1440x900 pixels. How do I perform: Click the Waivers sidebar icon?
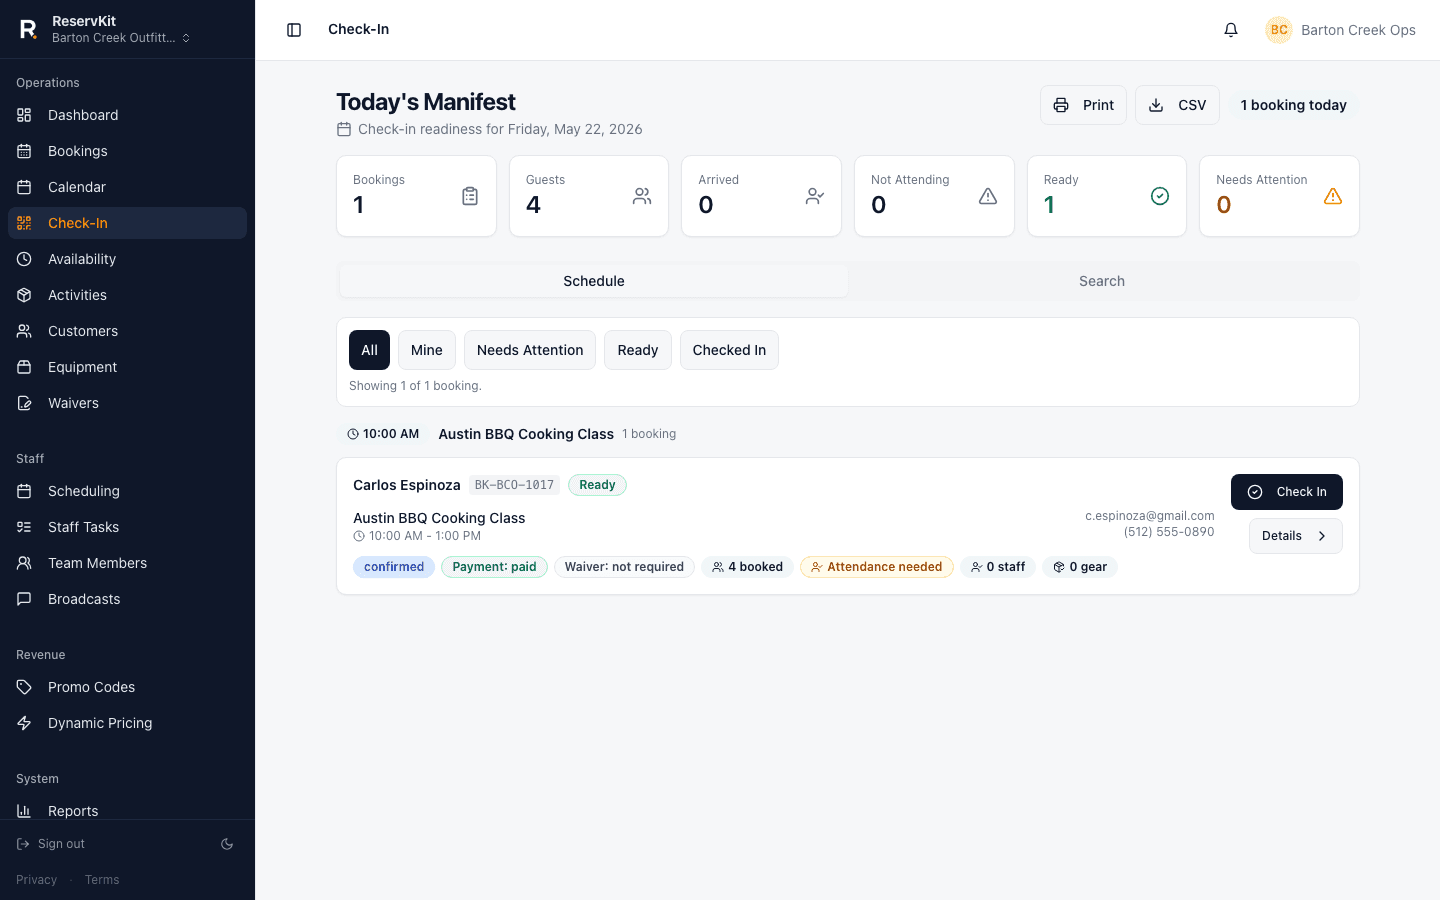pos(24,403)
